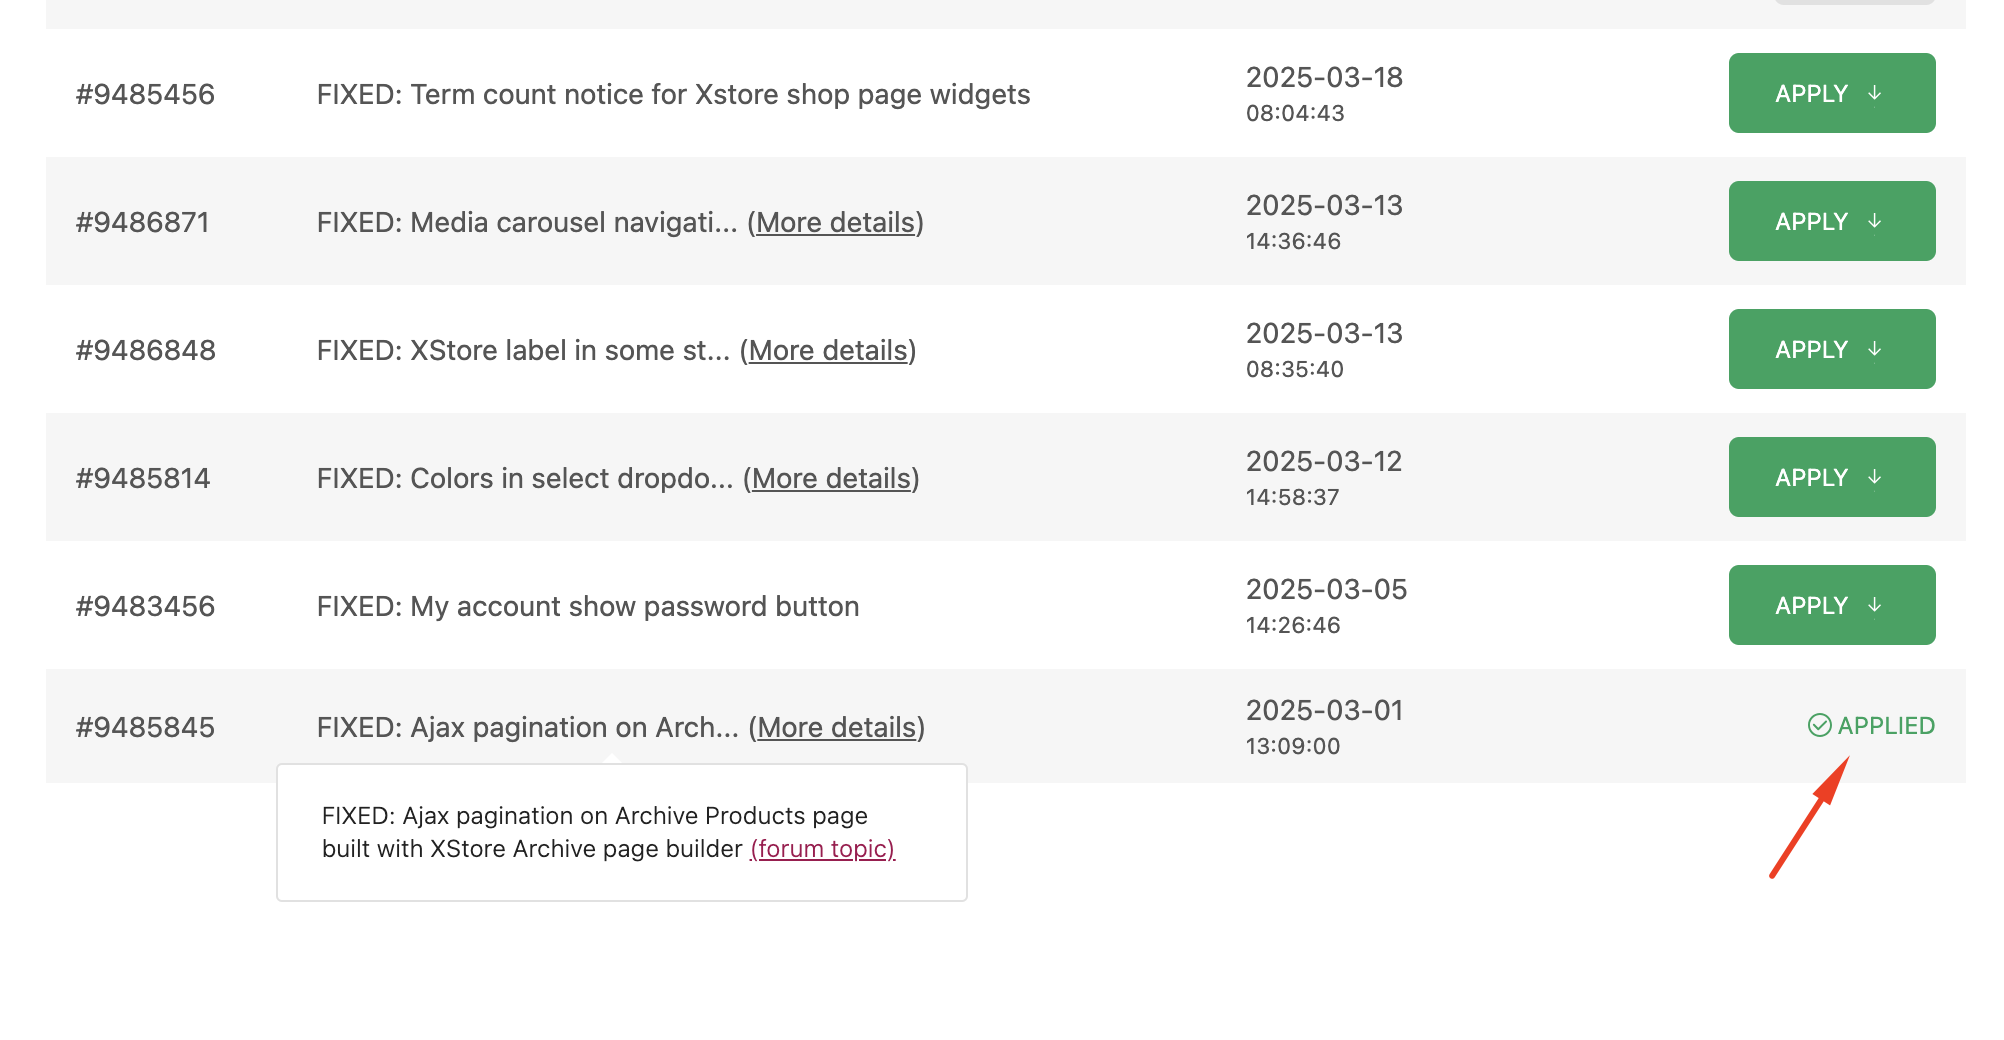2004x1040 pixels.
Task: Click the APPLIED status label for #9485845
Action: (1886, 725)
